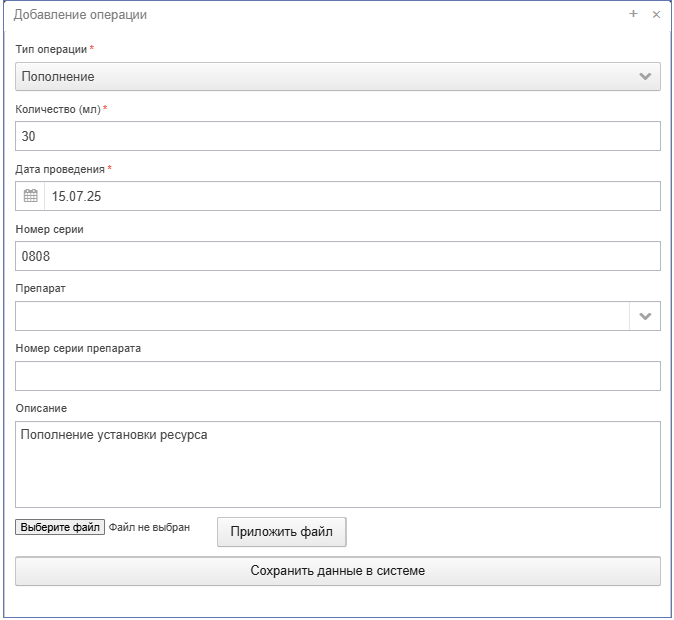Click the Дата проведения label
This screenshot has width=674, height=620.
[60, 169]
